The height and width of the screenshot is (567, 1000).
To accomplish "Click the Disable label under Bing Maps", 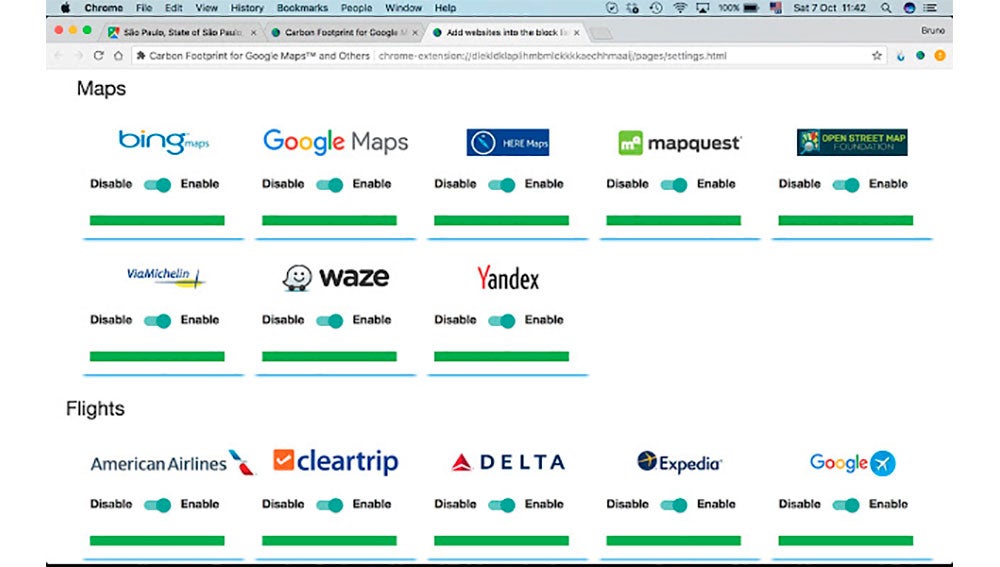I will [111, 184].
